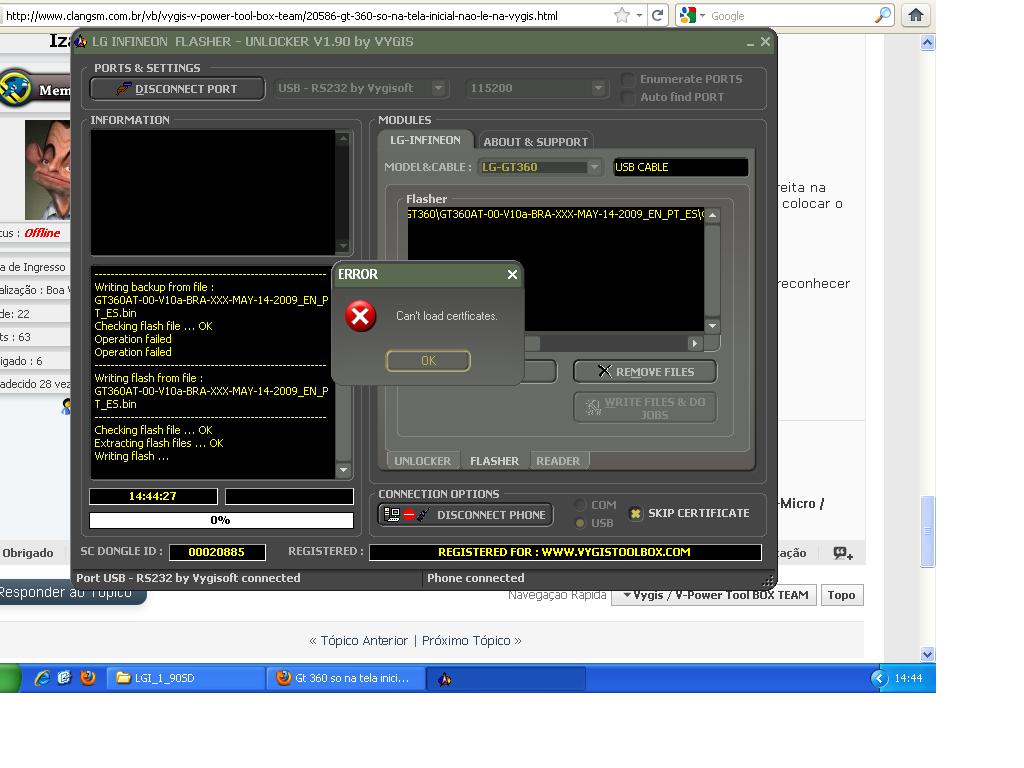Close the ERROR dialog with its X
This screenshot has width=1024, height=768.
click(512, 274)
